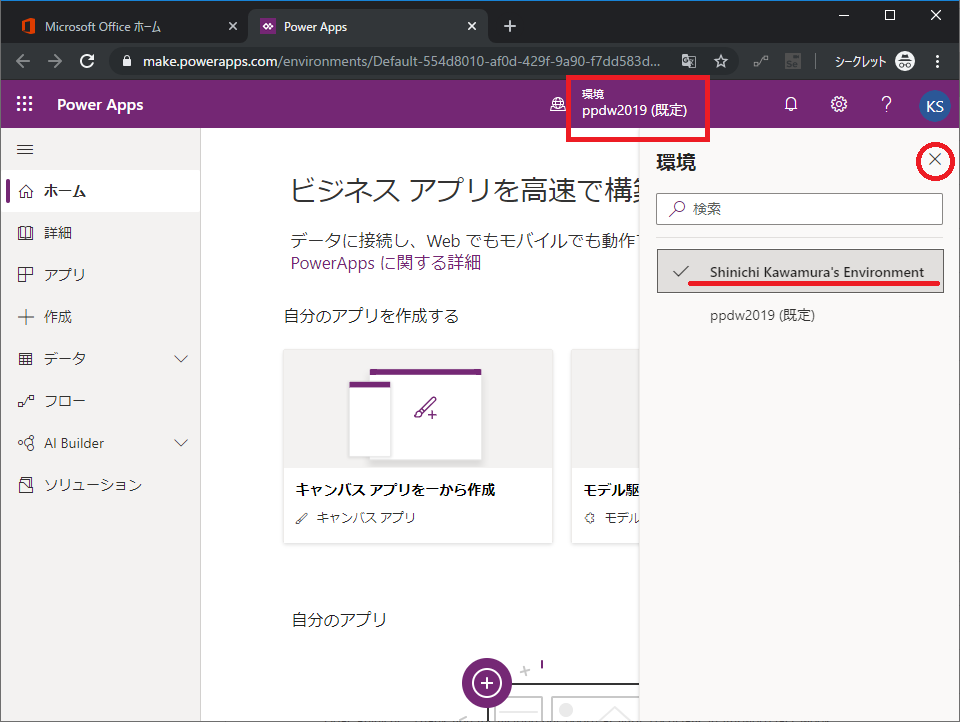Open ソリューション in the sidebar
Screen dimensions: 960x722
point(101,485)
